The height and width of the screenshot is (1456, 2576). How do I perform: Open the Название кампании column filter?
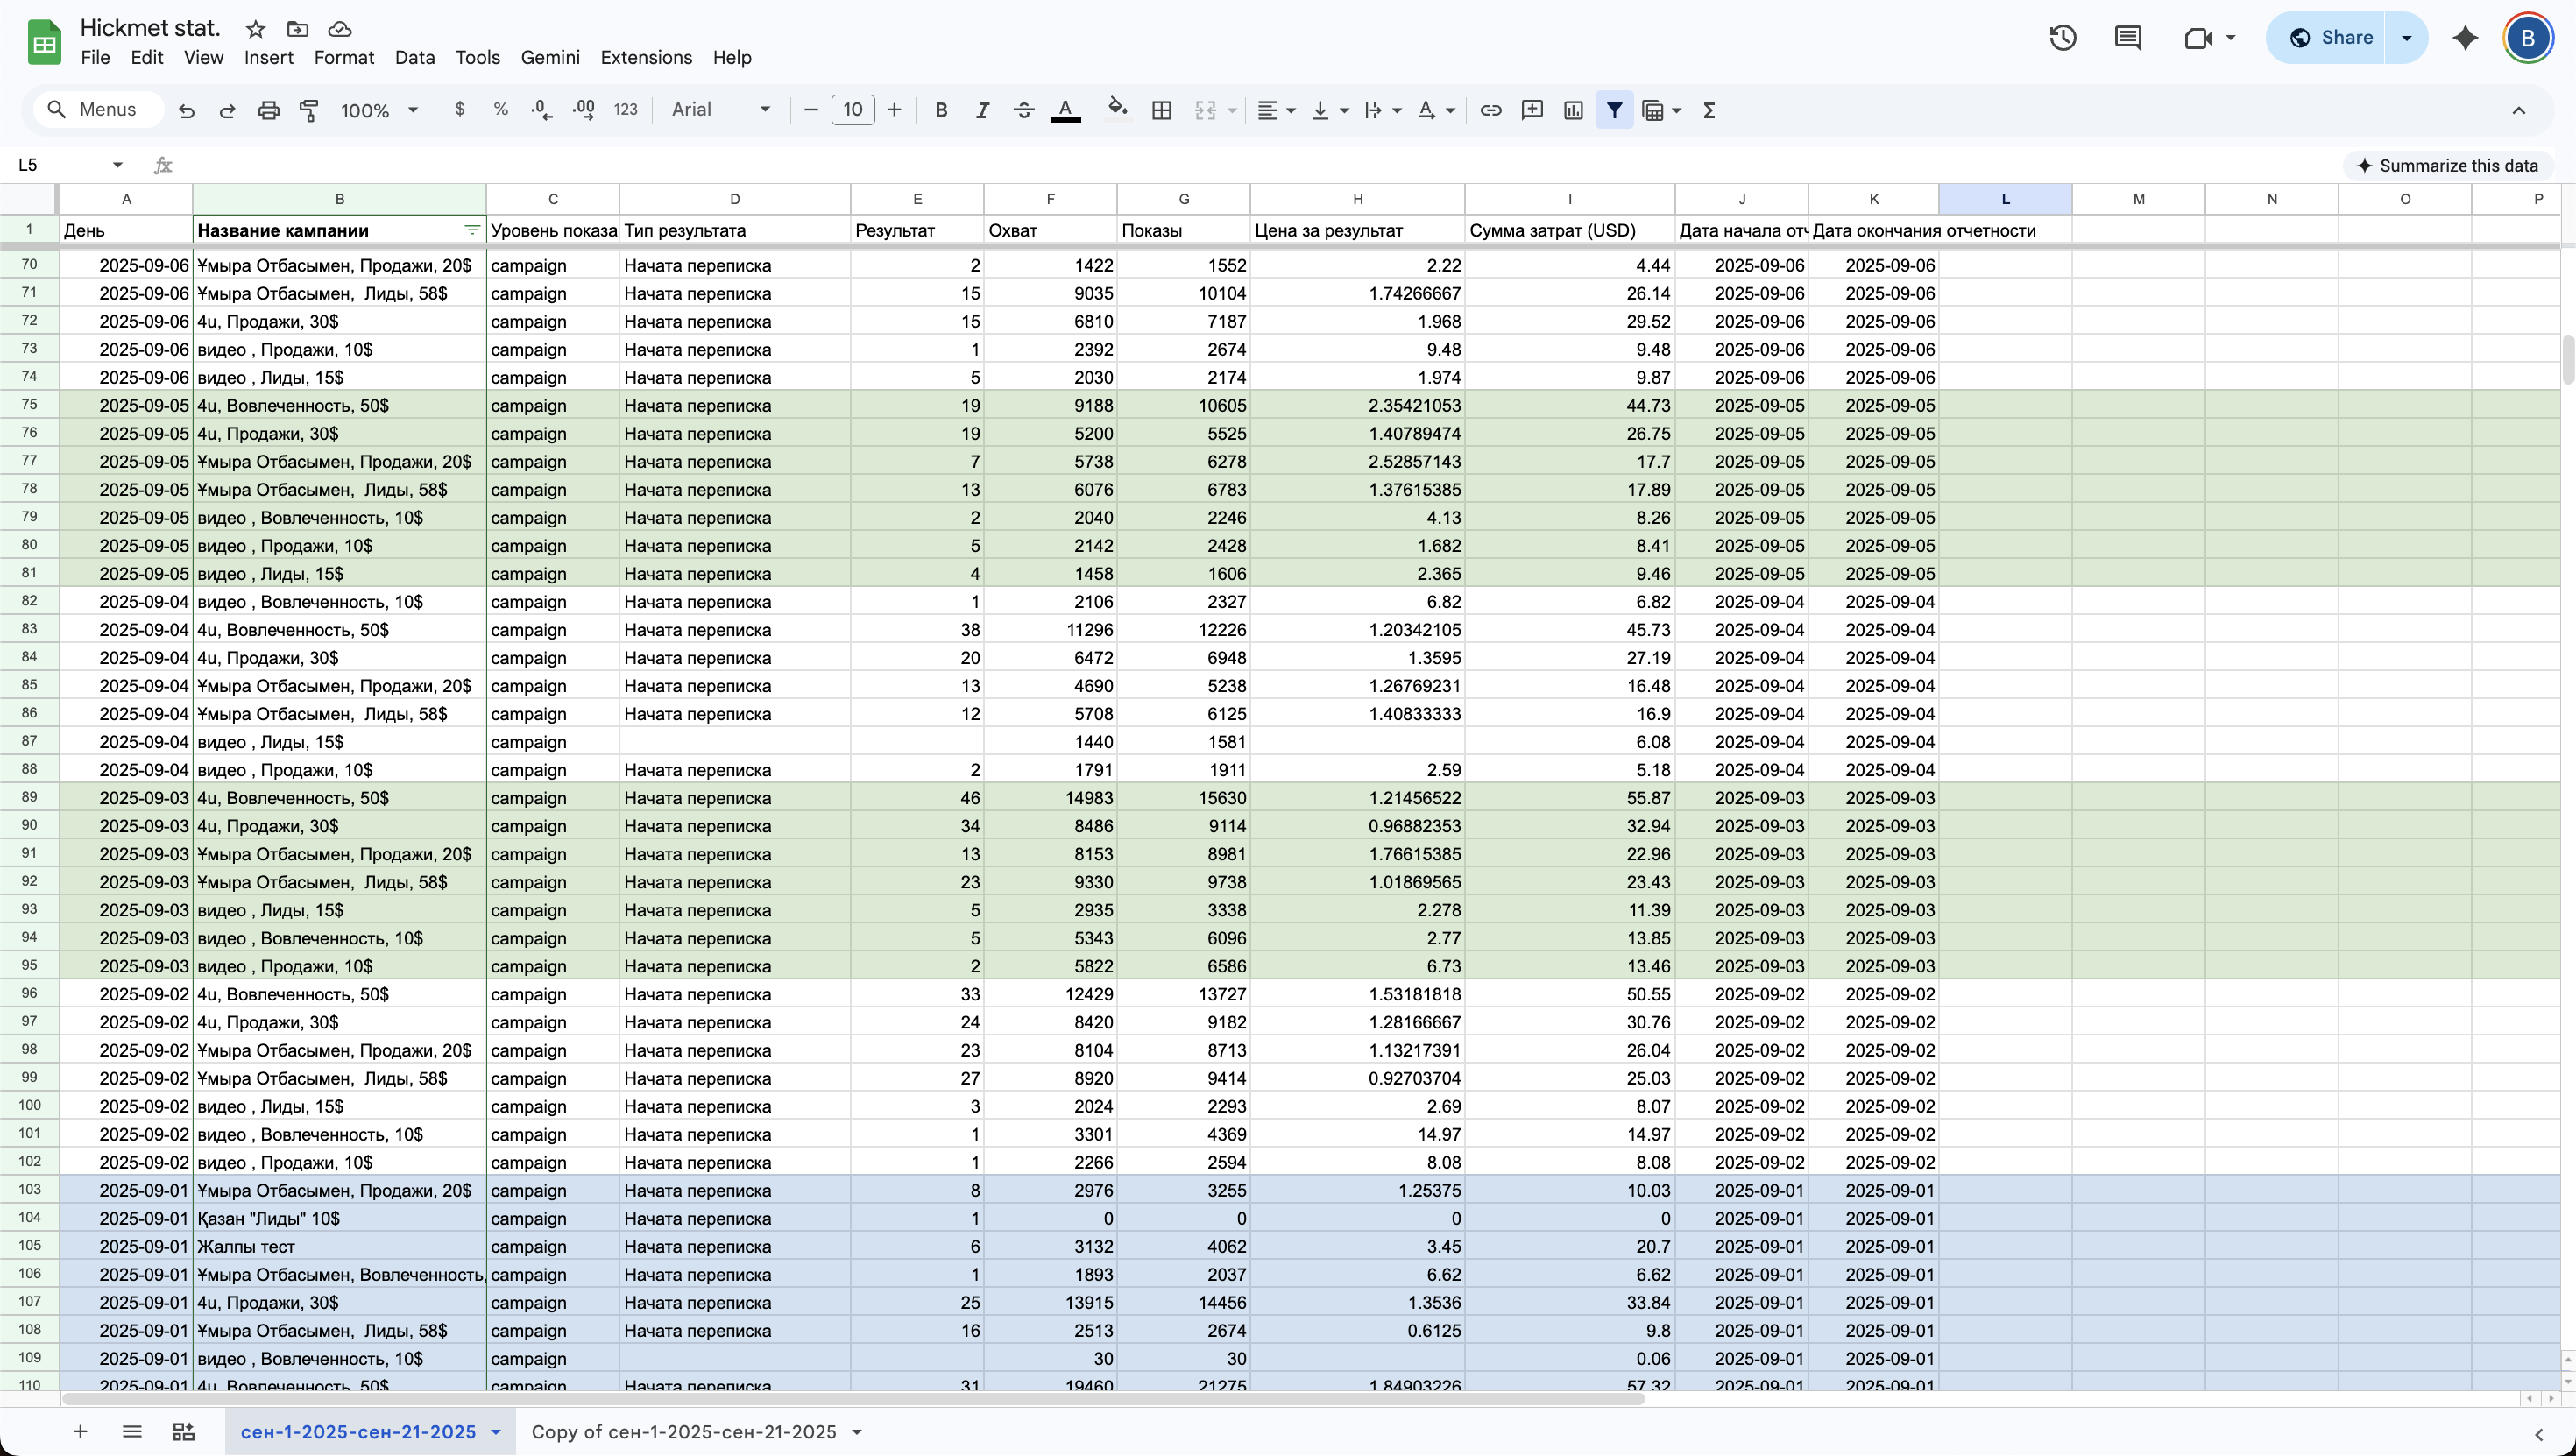pos(472,230)
